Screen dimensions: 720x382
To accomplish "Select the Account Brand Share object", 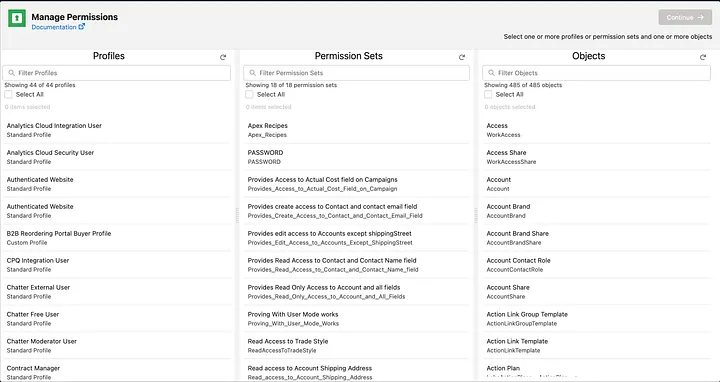I will [596, 238].
